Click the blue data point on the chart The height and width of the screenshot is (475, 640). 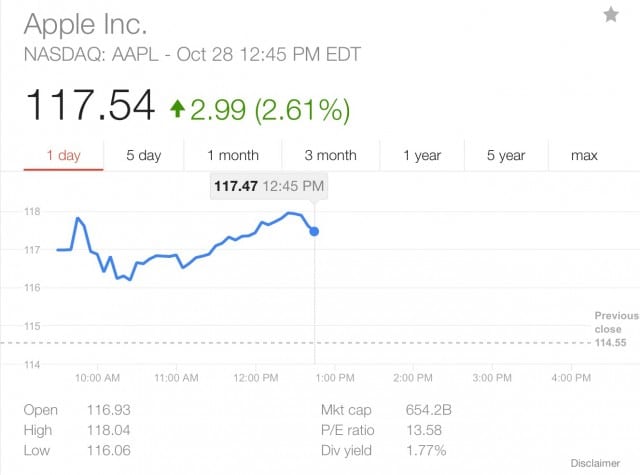(315, 231)
